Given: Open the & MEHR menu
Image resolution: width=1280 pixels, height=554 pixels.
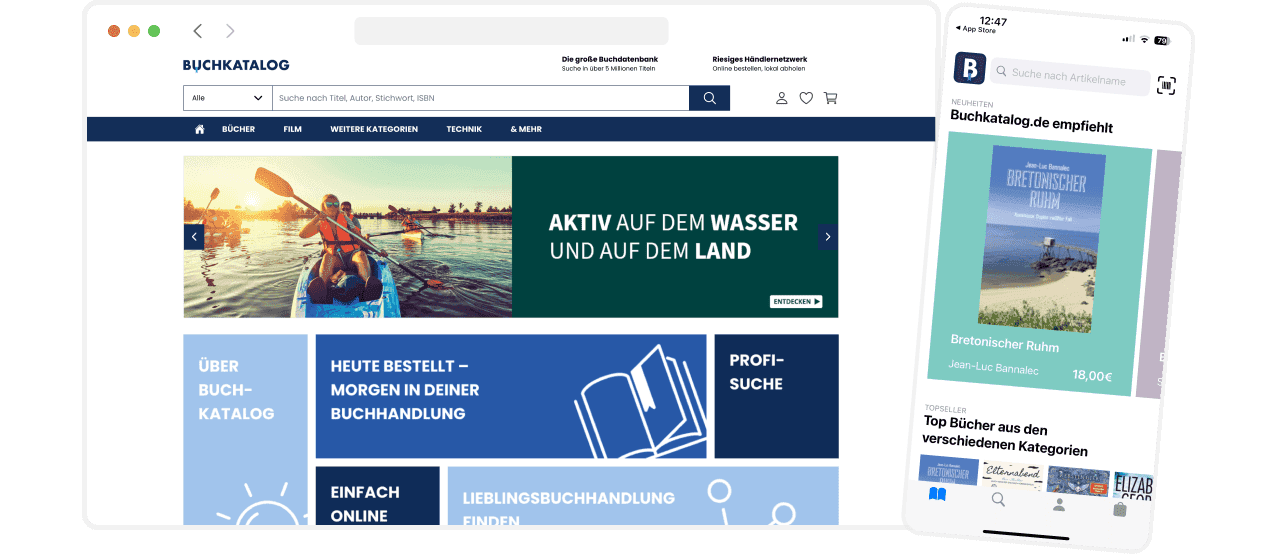Looking at the screenshot, I should (x=526, y=129).
